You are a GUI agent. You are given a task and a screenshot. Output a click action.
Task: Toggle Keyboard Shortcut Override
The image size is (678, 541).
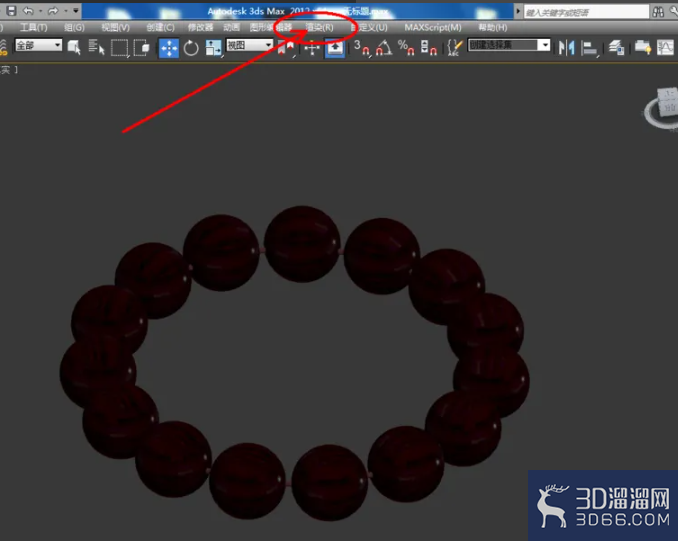point(335,48)
